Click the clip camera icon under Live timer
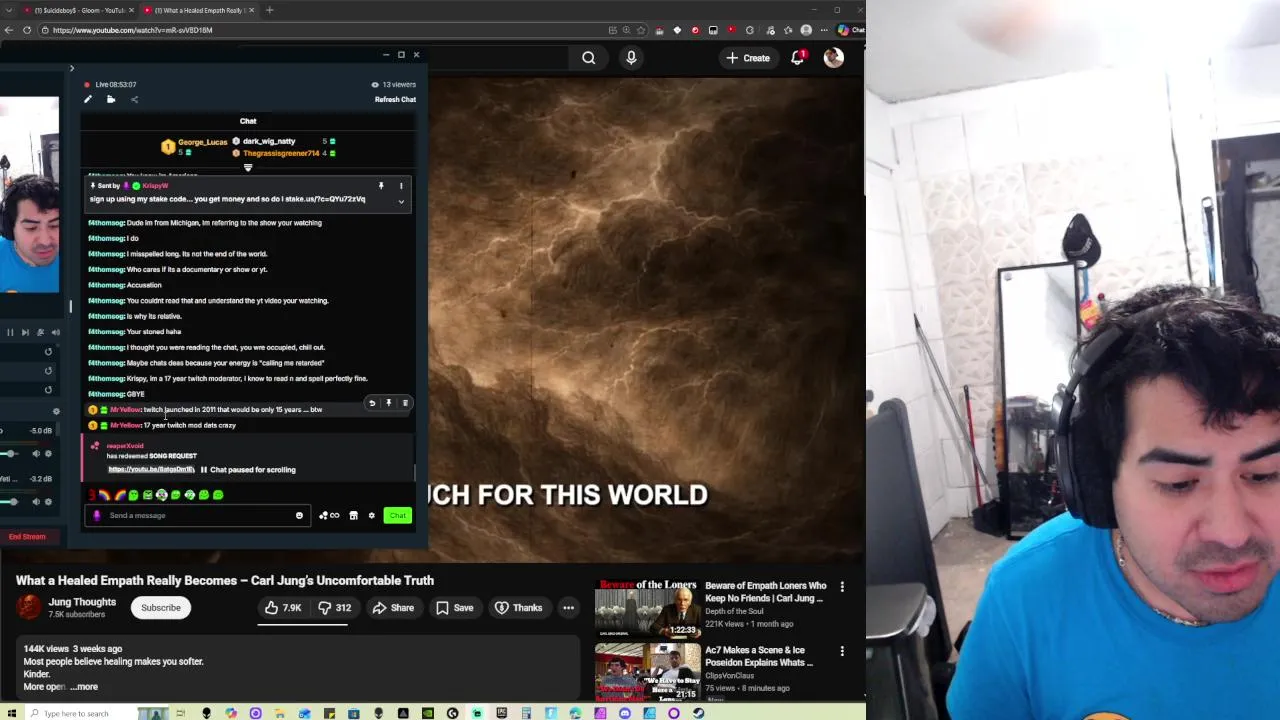This screenshot has height=720, width=1280. click(111, 99)
